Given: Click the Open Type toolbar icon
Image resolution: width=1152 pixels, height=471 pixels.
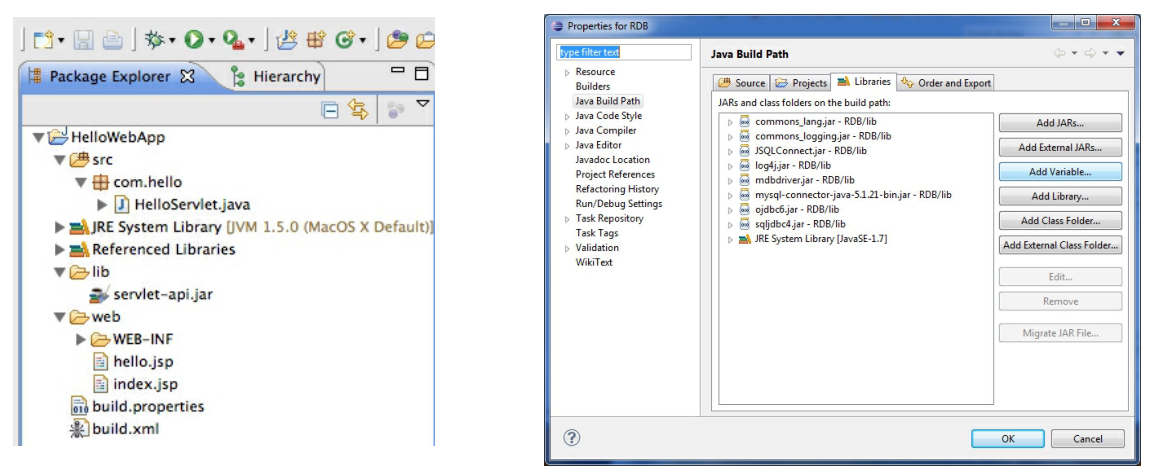Looking at the screenshot, I should (x=397, y=39).
